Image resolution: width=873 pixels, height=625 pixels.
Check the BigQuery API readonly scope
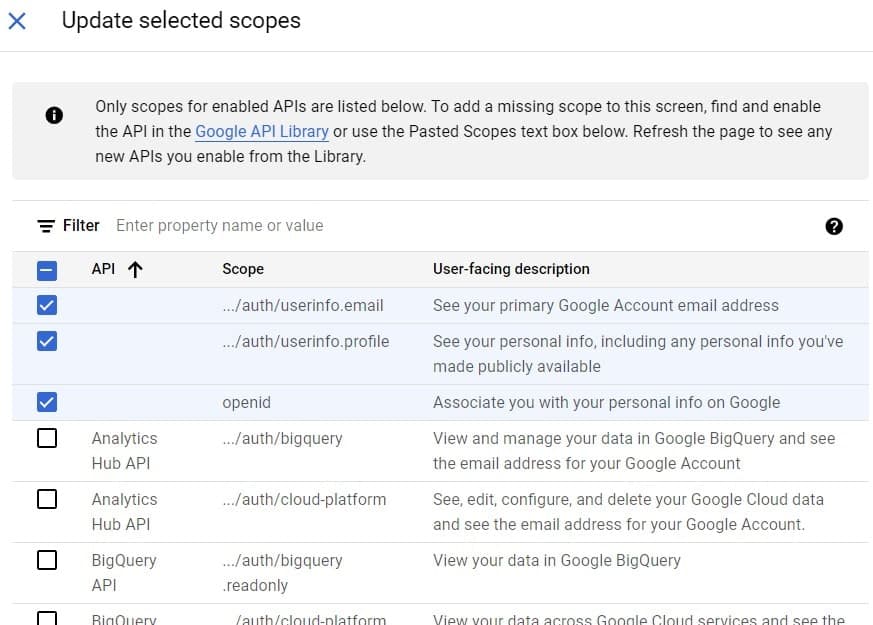point(46,560)
